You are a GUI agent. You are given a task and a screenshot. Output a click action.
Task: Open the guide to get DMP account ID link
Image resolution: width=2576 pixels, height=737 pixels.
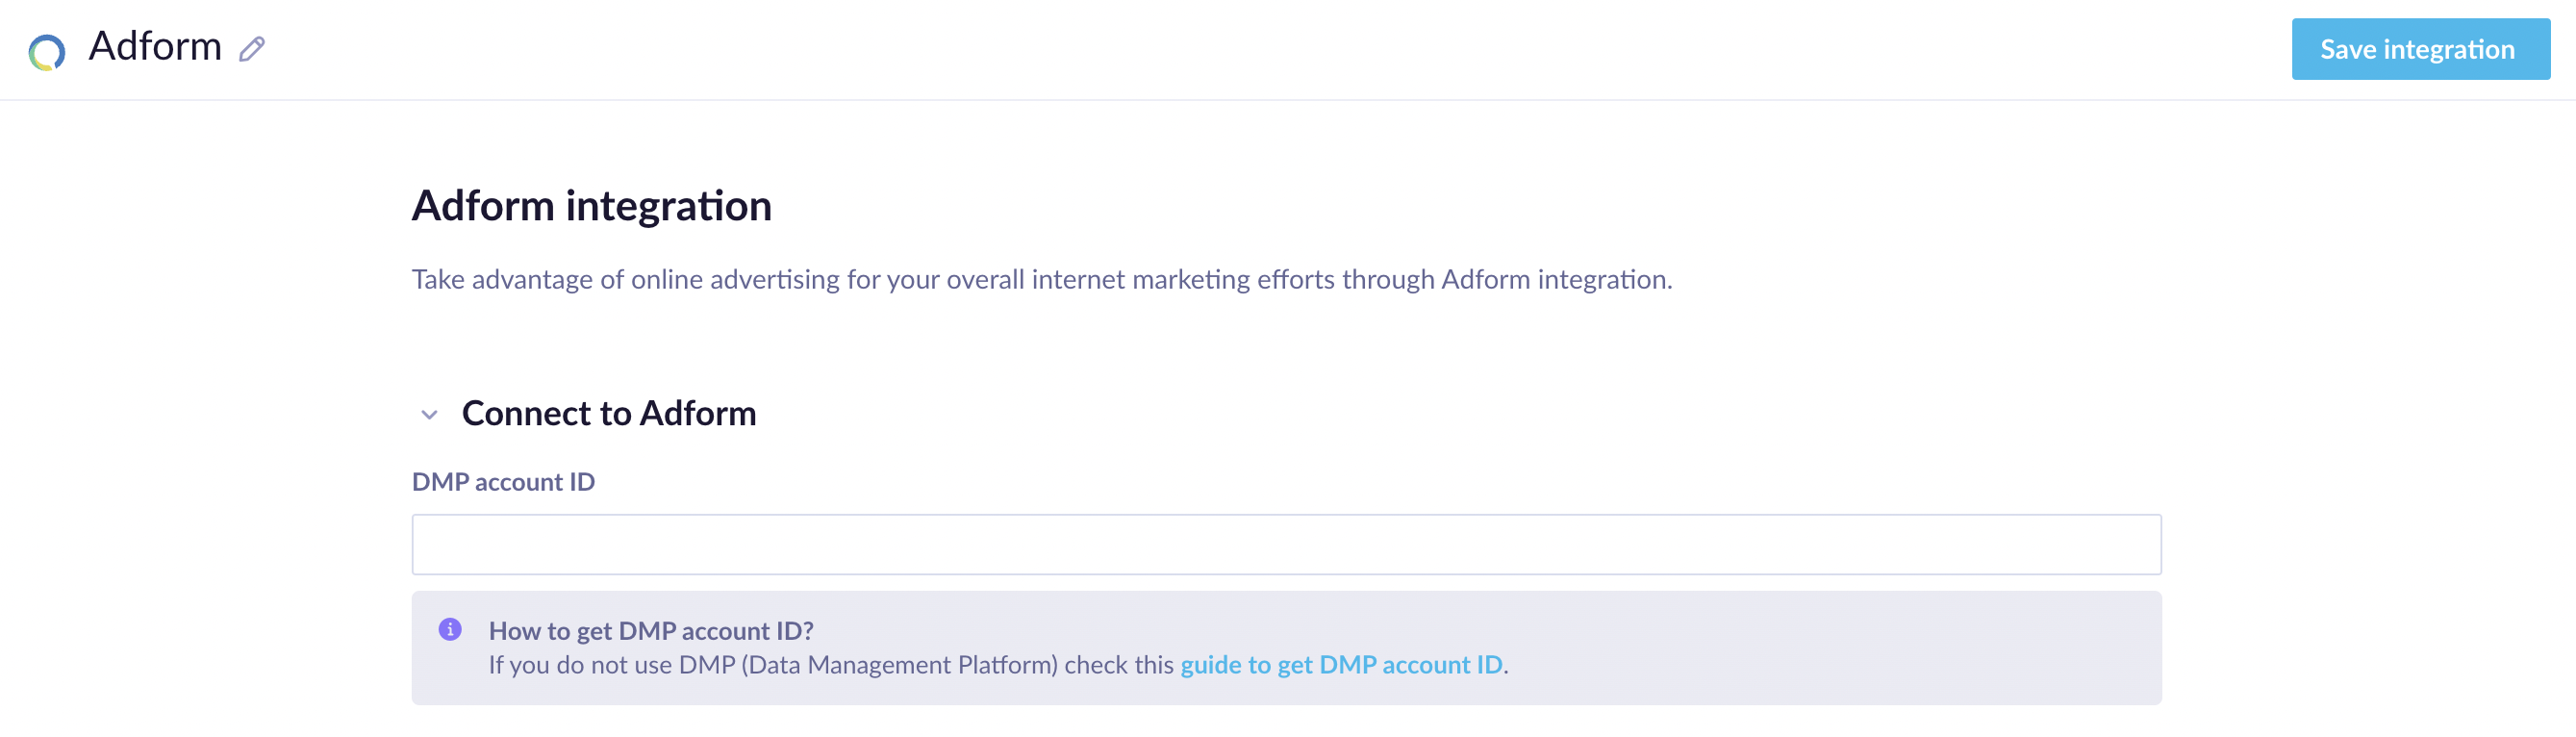(x=1341, y=665)
